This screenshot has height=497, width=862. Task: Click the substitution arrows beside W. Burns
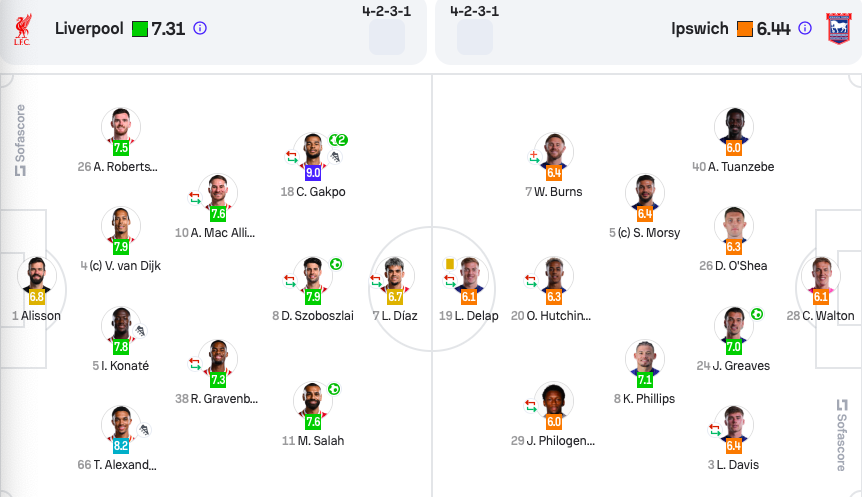coord(534,156)
